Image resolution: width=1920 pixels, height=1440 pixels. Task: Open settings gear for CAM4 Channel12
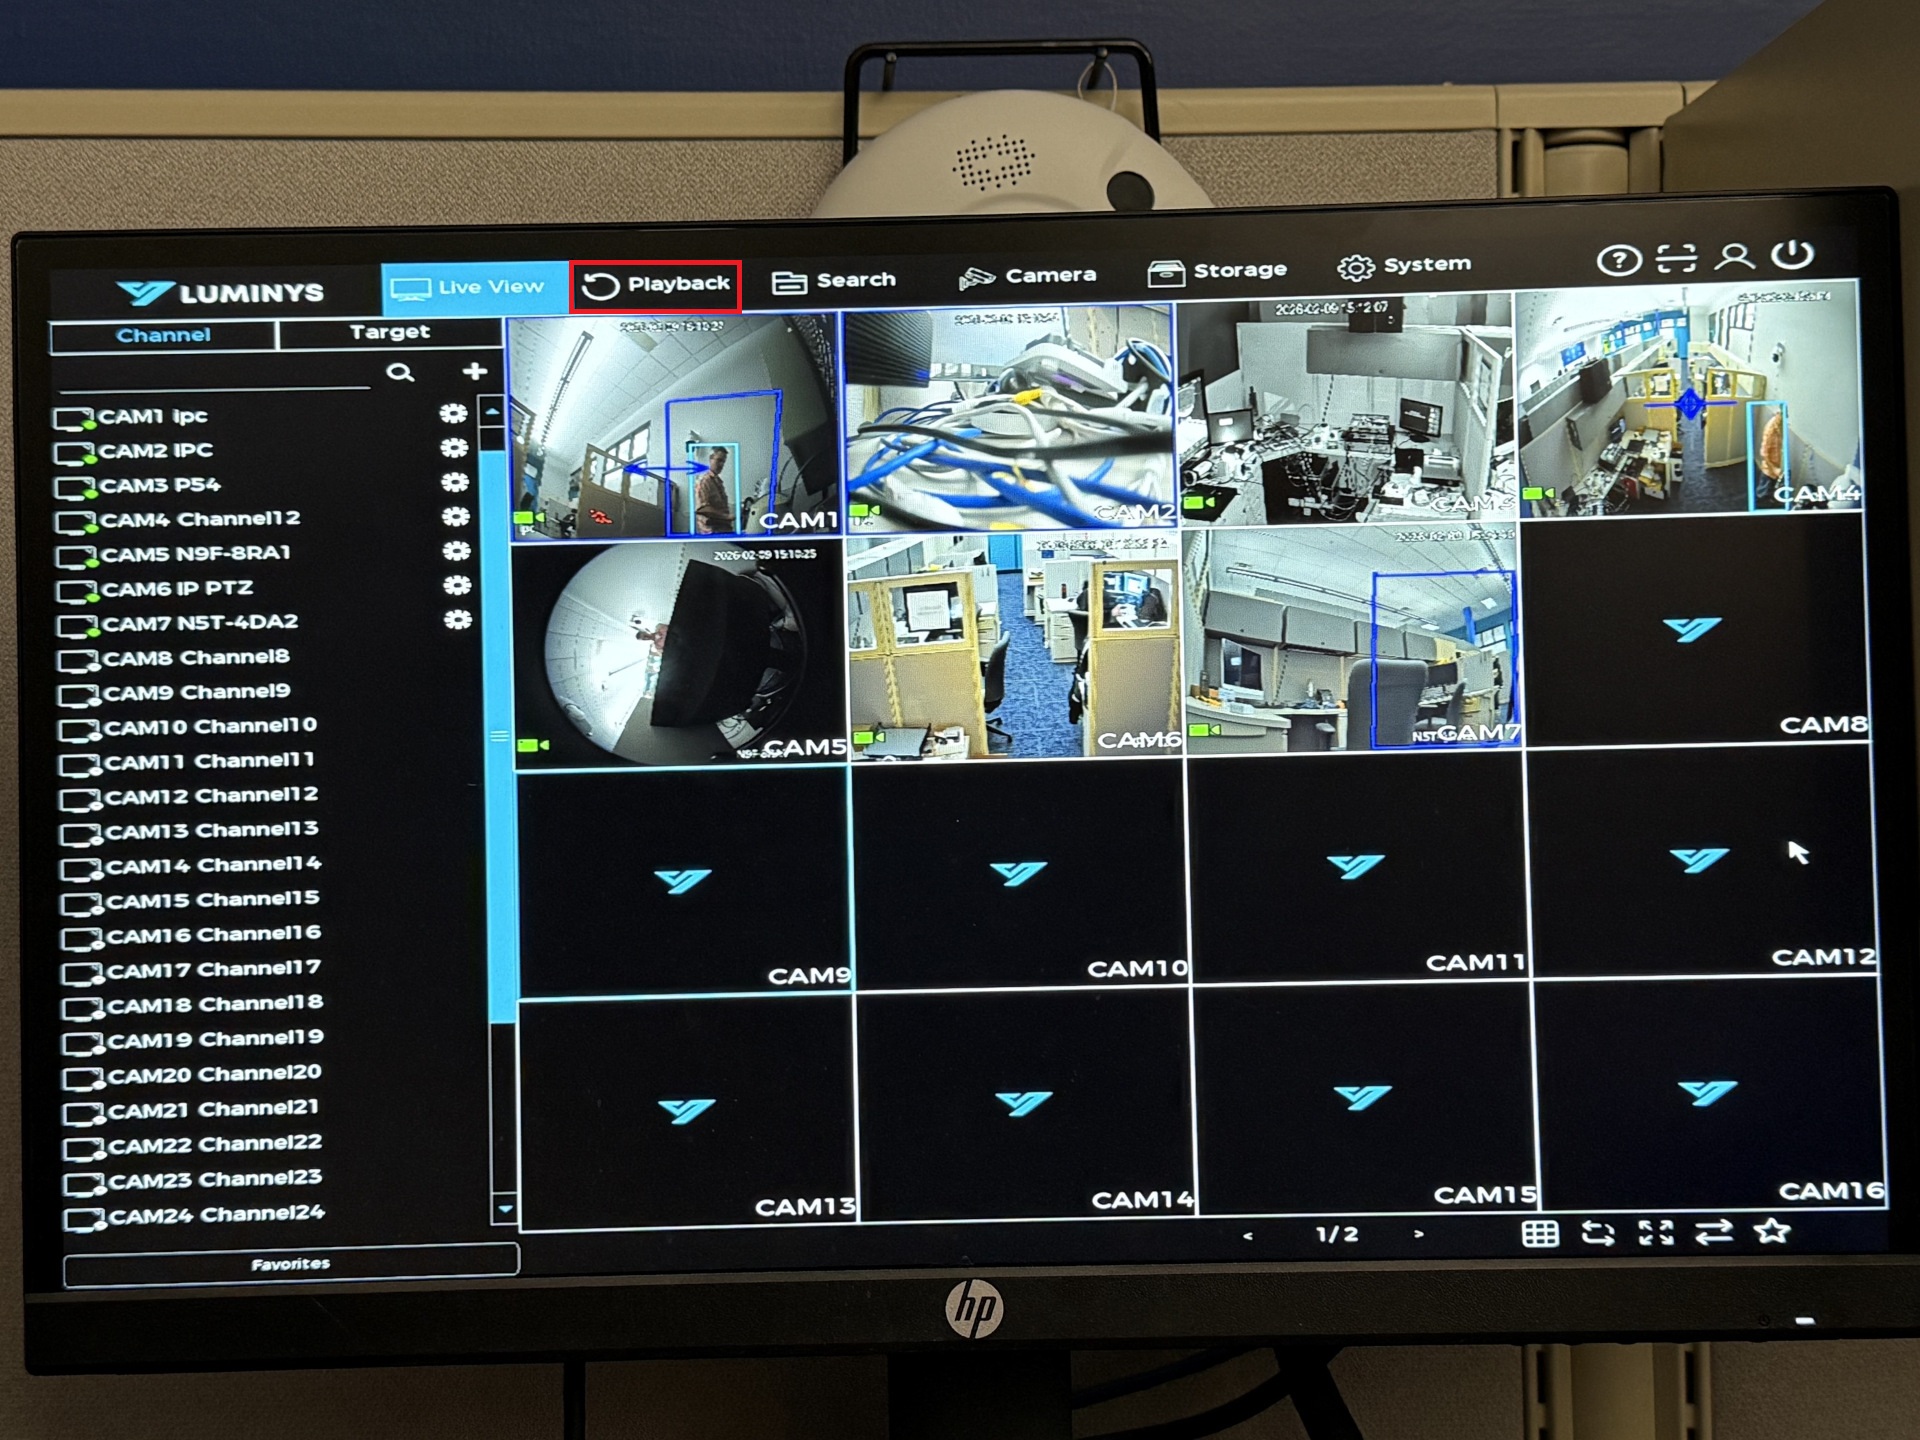pyautogui.click(x=456, y=517)
